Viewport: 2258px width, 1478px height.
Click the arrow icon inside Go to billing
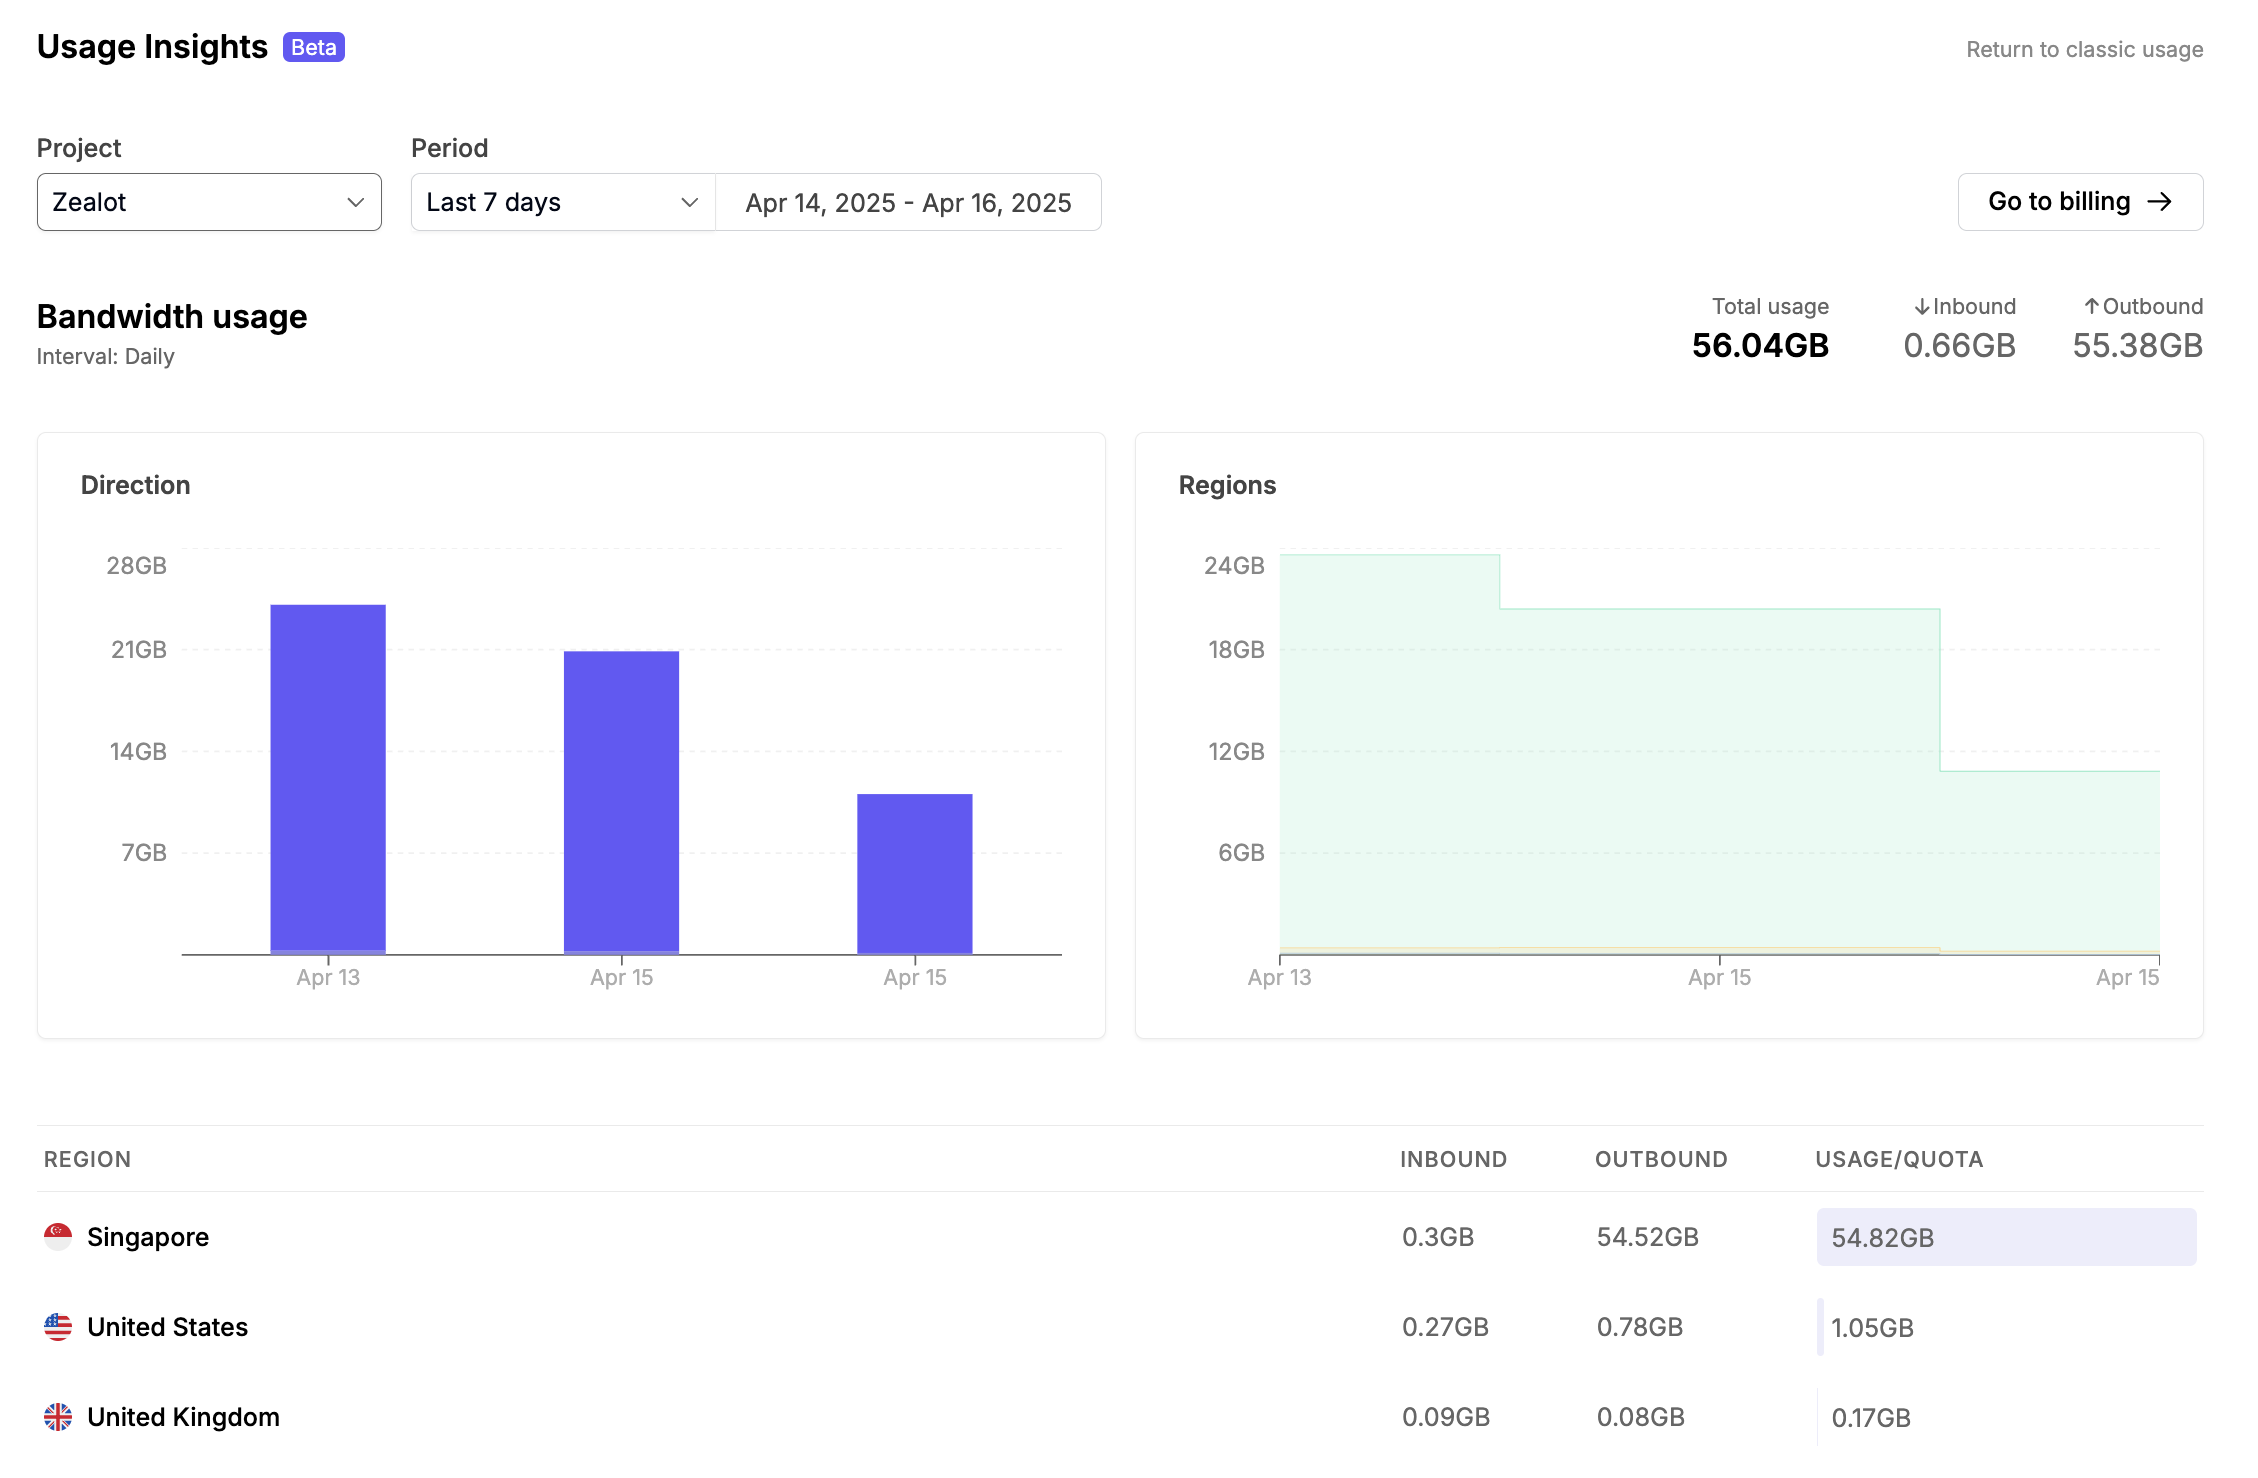click(2162, 202)
